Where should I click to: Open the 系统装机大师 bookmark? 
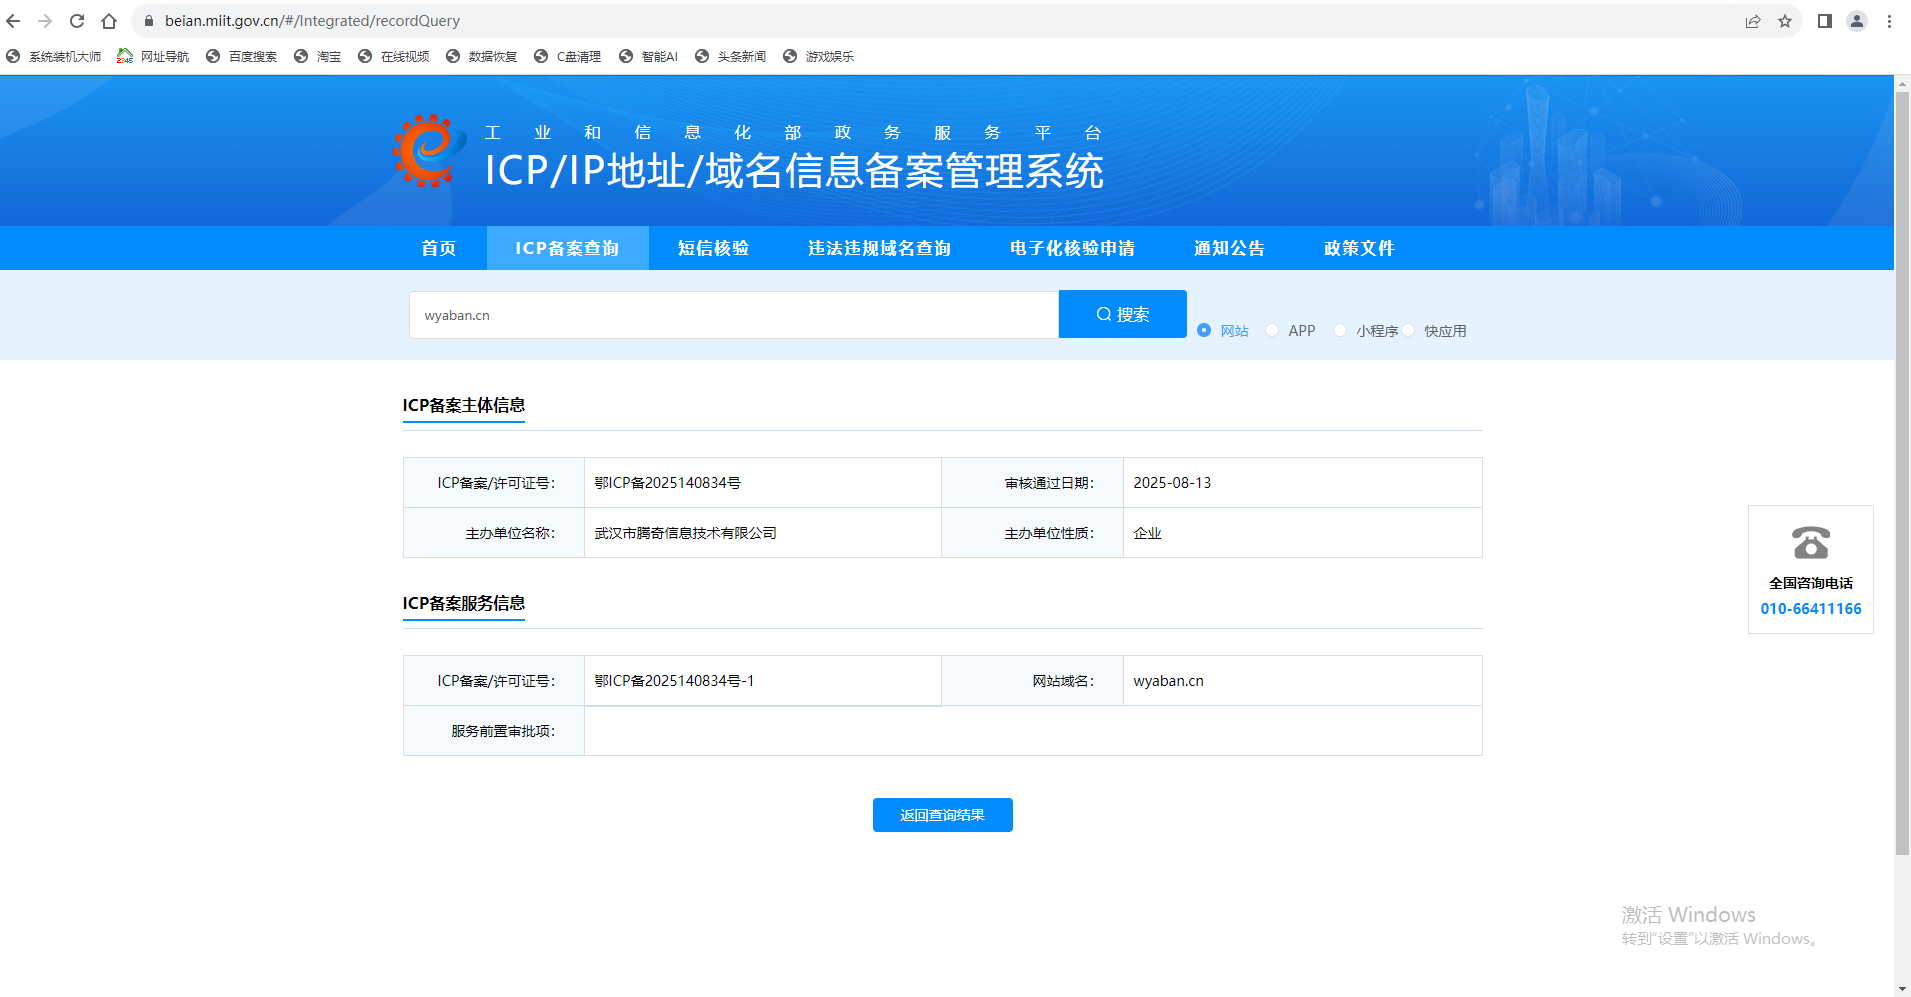[x=54, y=57]
